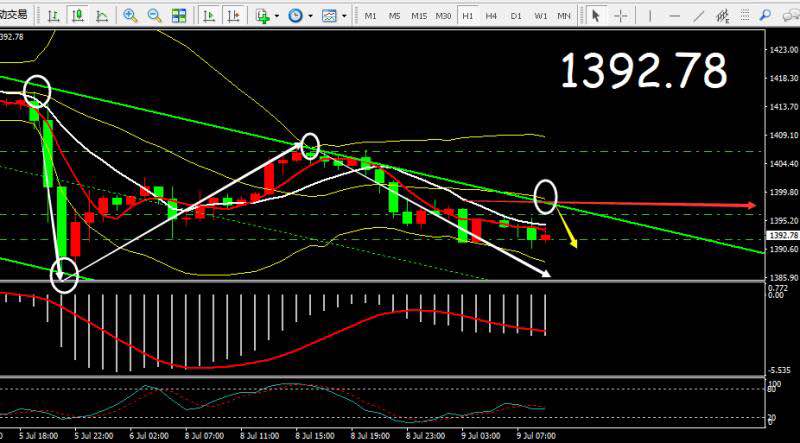Zoom in on the chart
The width and height of the screenshot is (800, 443).
[130, 16]
